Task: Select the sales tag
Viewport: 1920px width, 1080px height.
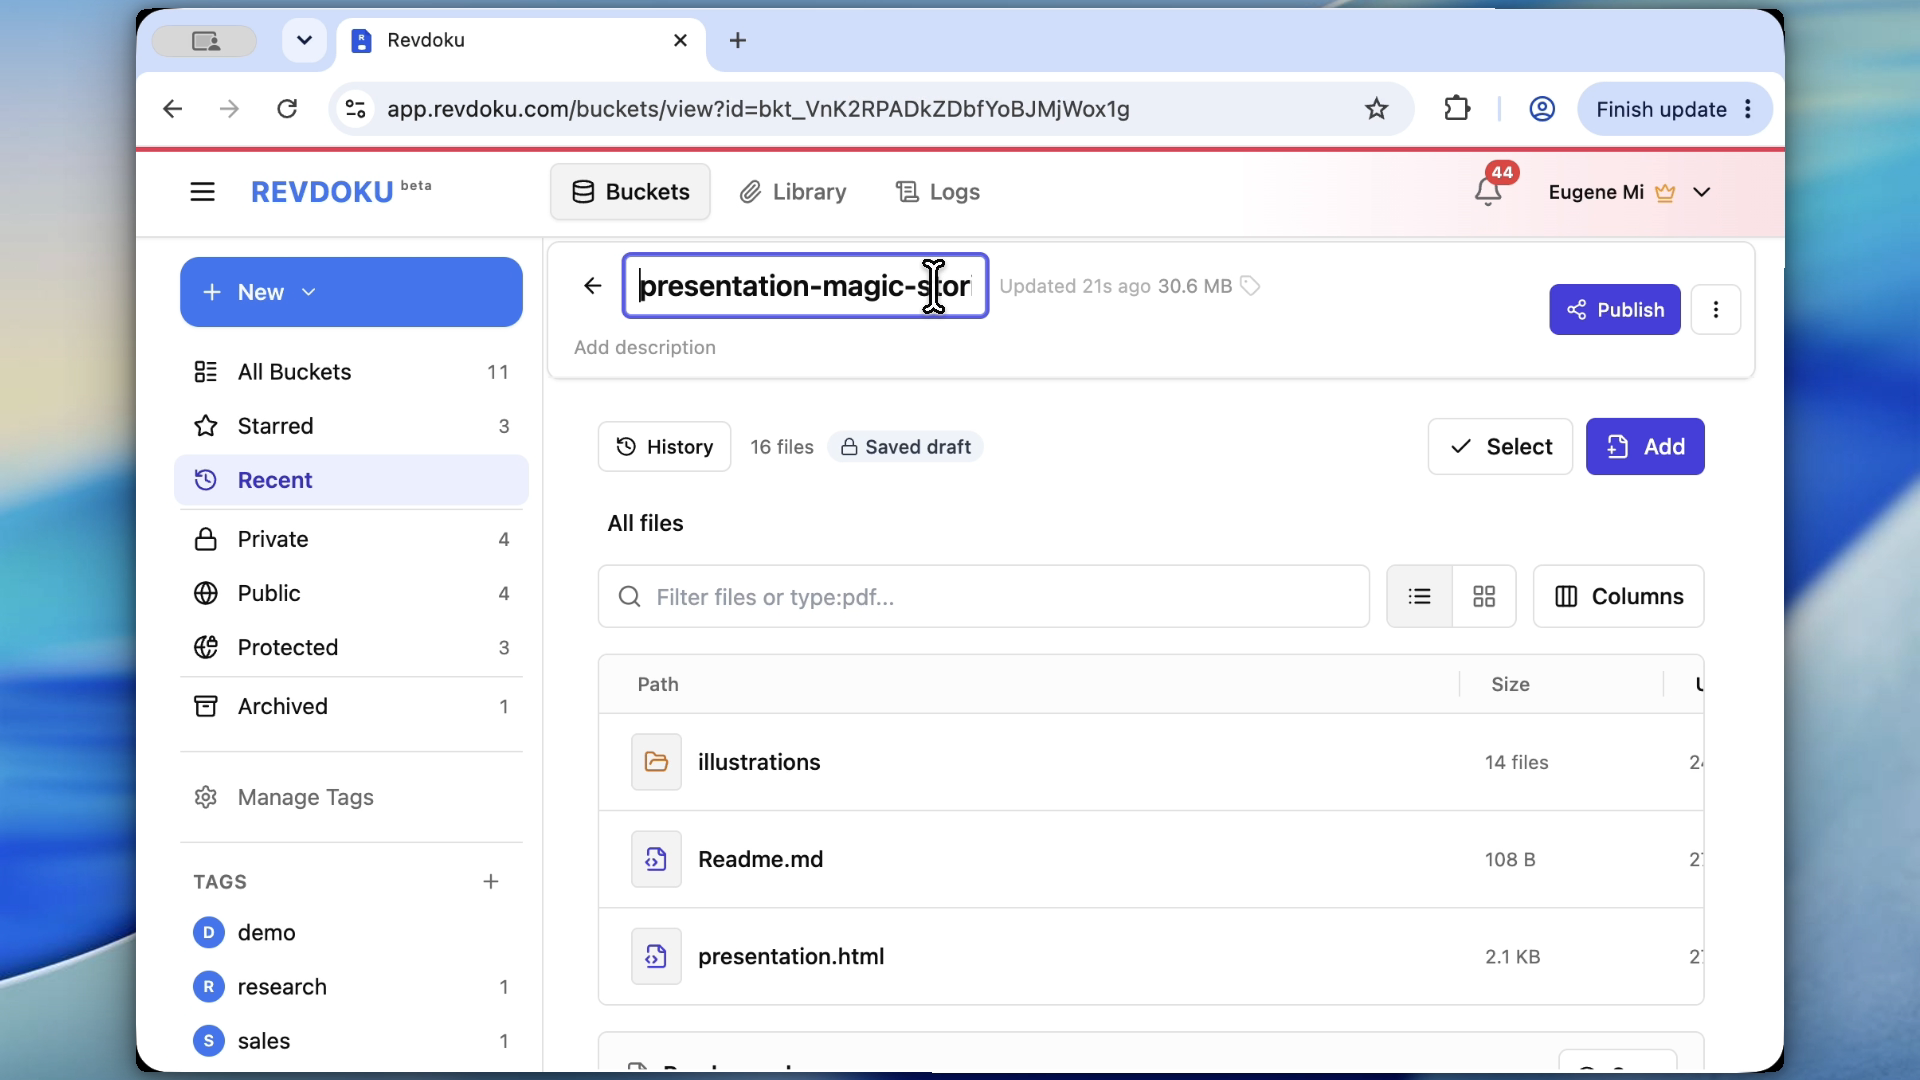Action: (x=351, y=1041)
